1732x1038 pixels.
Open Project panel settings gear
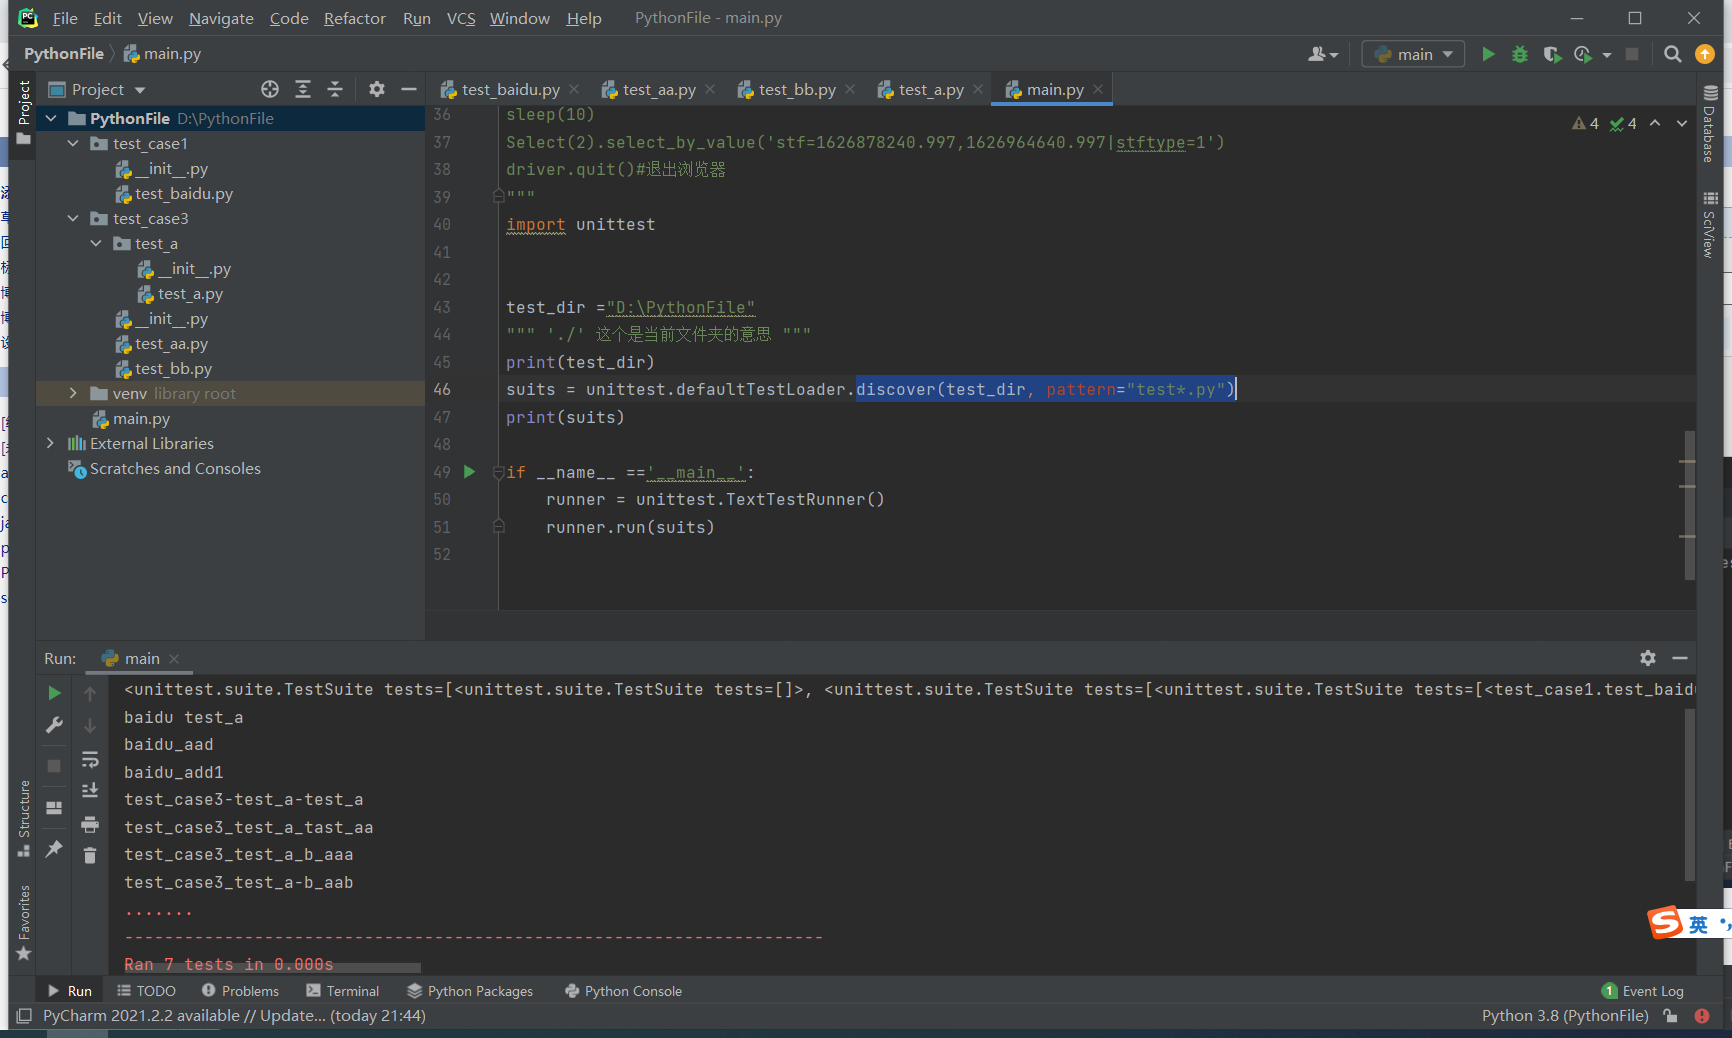[x=376, y=90]
